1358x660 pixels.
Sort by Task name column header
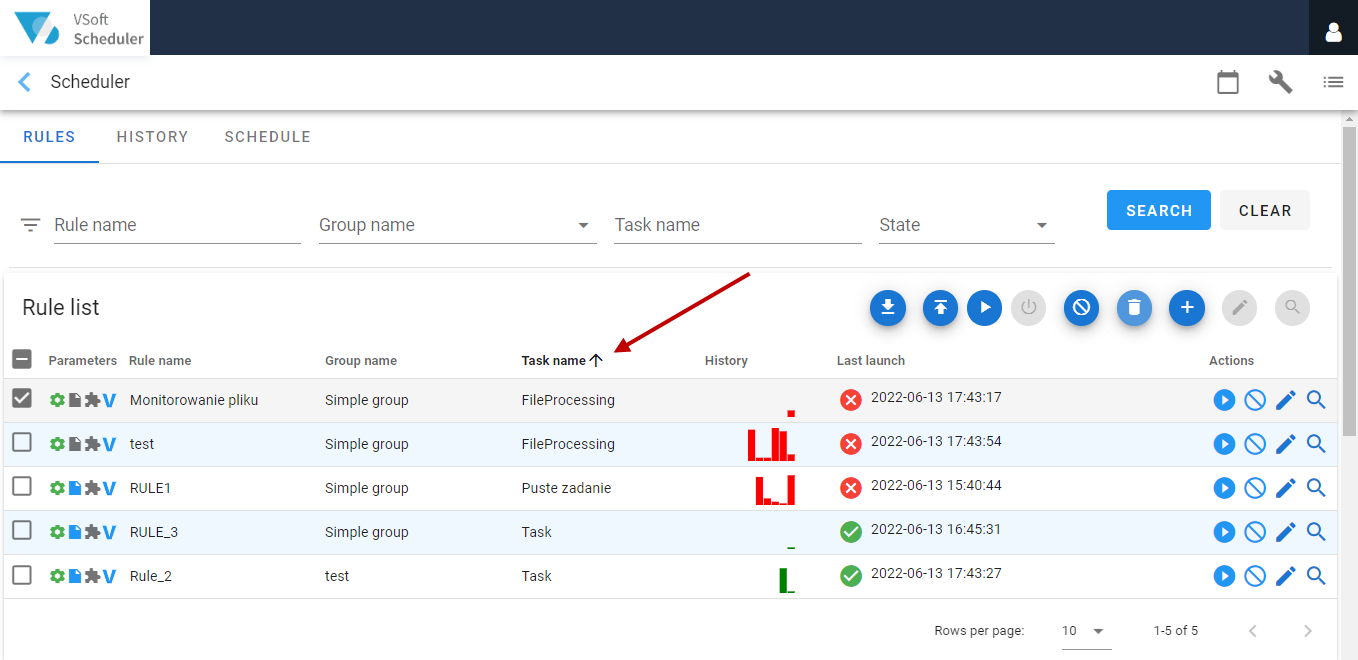pyautogui.click(x=562, y=360)
